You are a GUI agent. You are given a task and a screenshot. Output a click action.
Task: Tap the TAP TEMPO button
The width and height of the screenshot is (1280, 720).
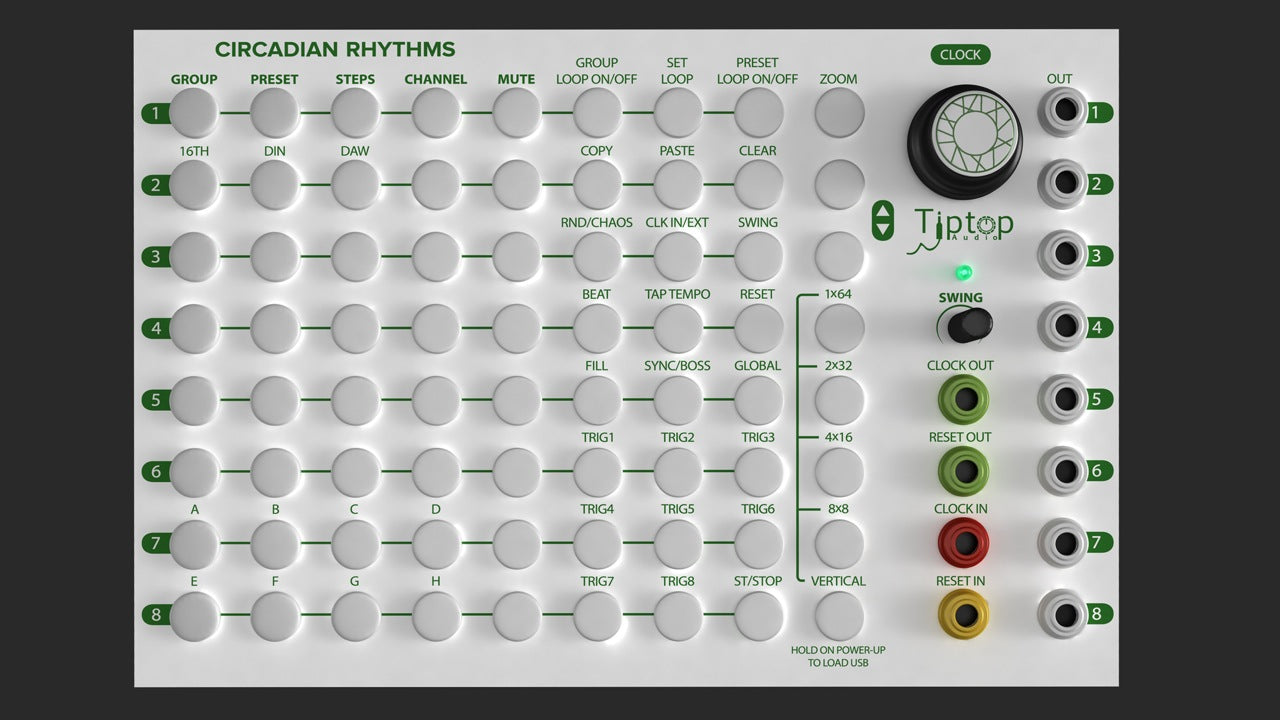tap(677, 327)
